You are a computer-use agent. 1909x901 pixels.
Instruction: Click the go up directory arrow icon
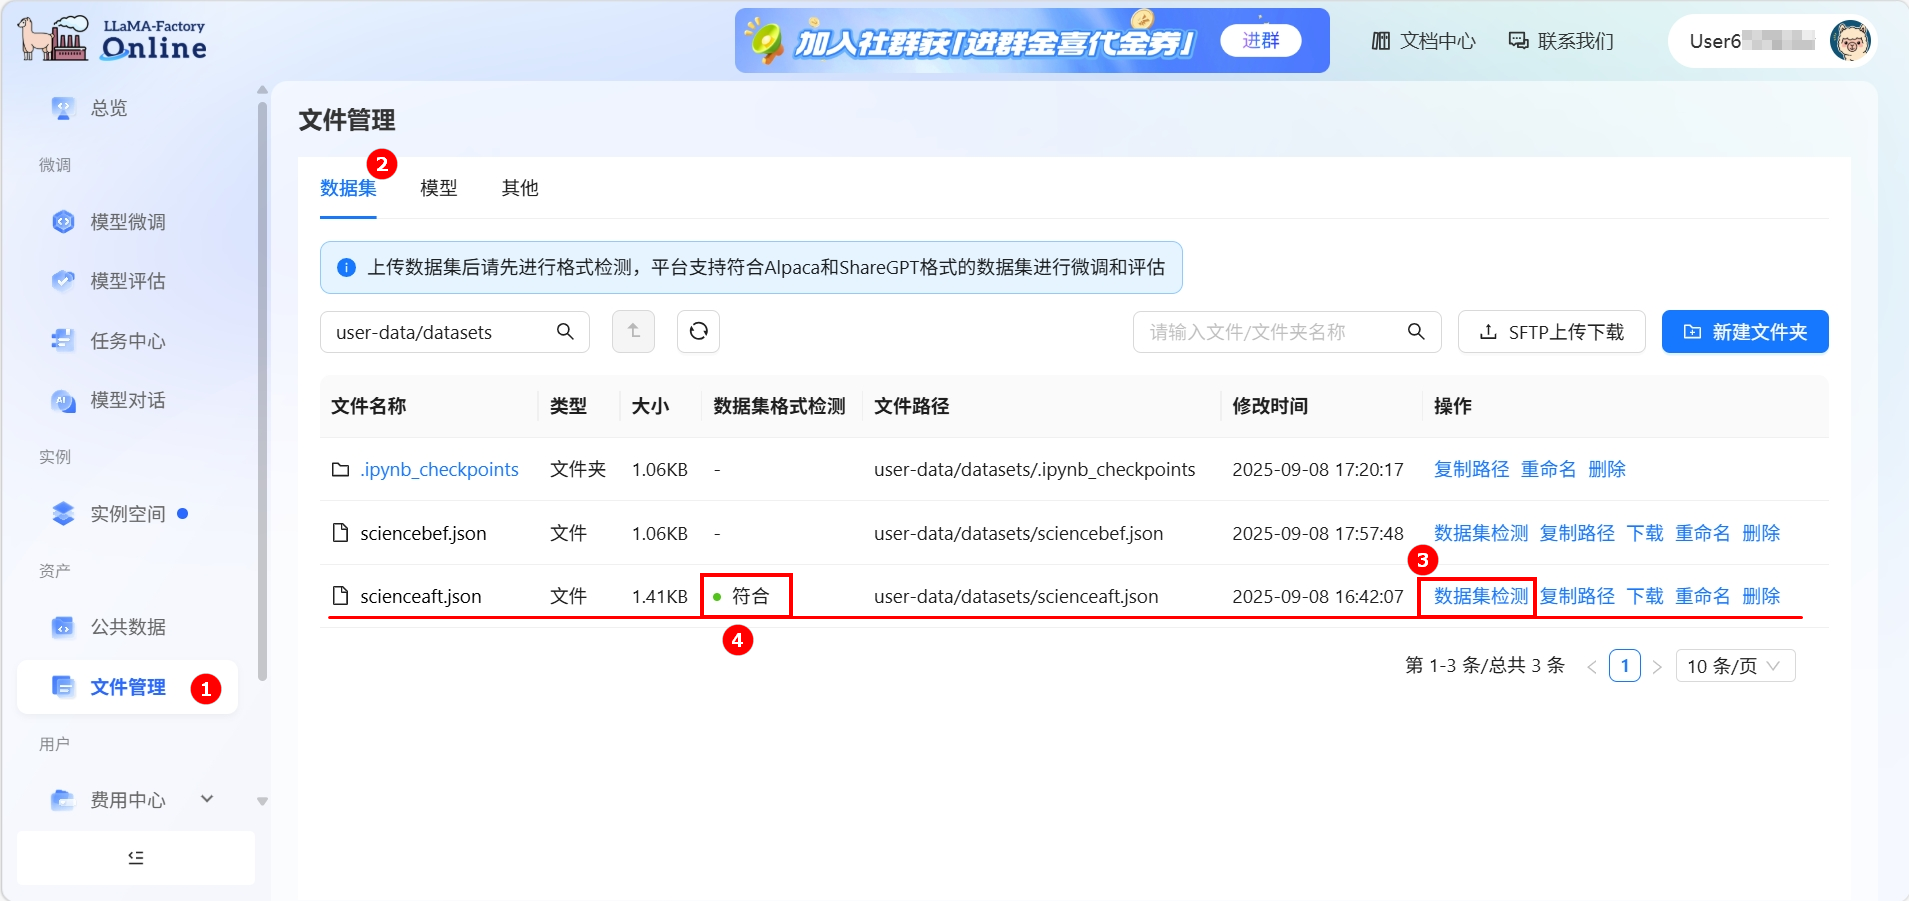(x=633, y=331)
